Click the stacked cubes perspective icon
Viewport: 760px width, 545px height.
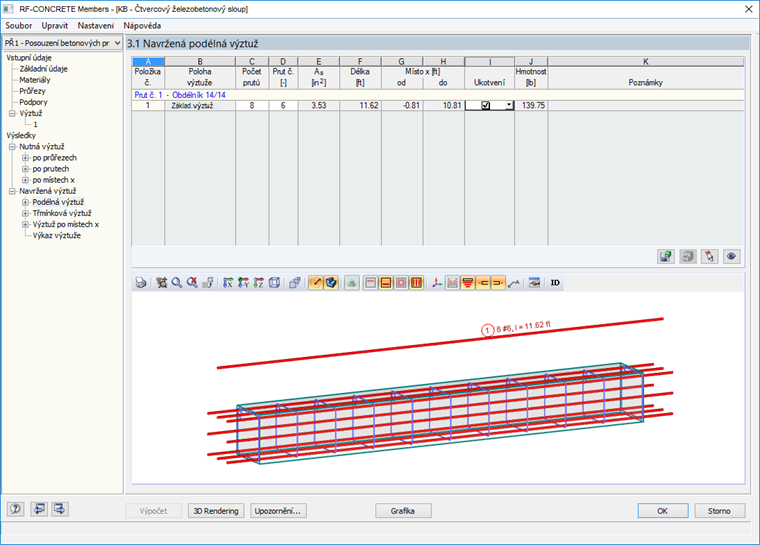tap(295, 283)
